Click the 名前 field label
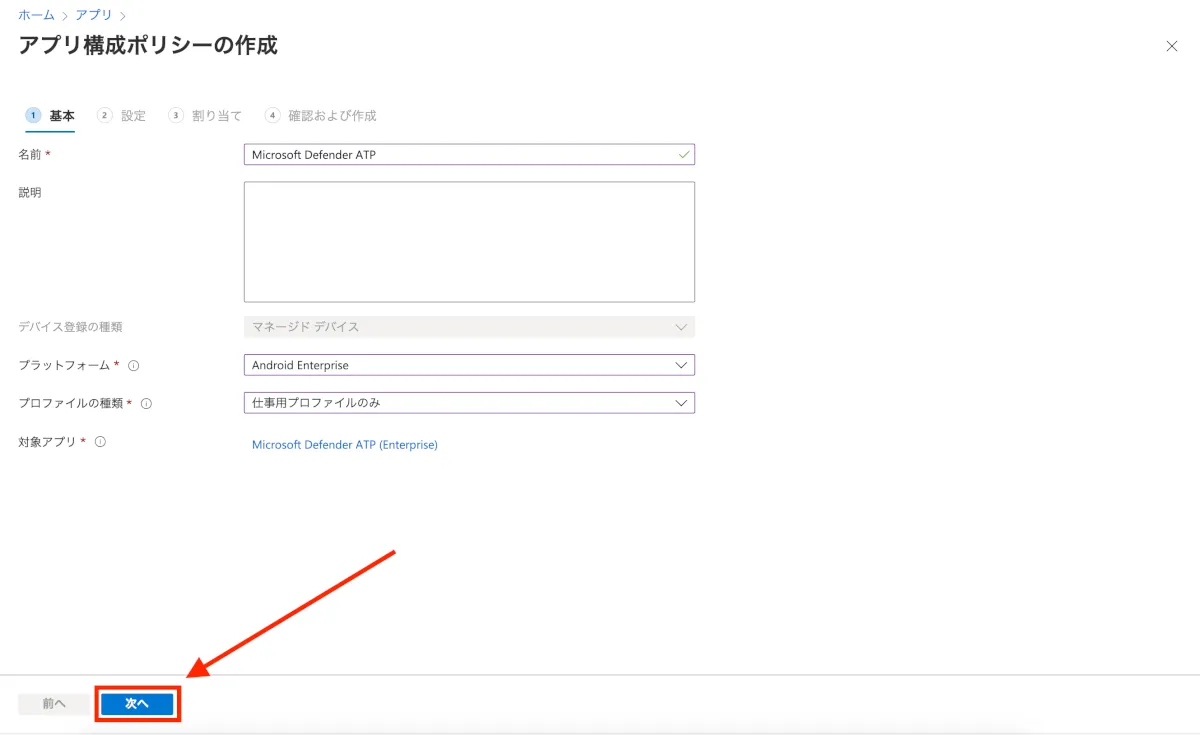This screenshot has height=735, width=1200. [31, 155]
